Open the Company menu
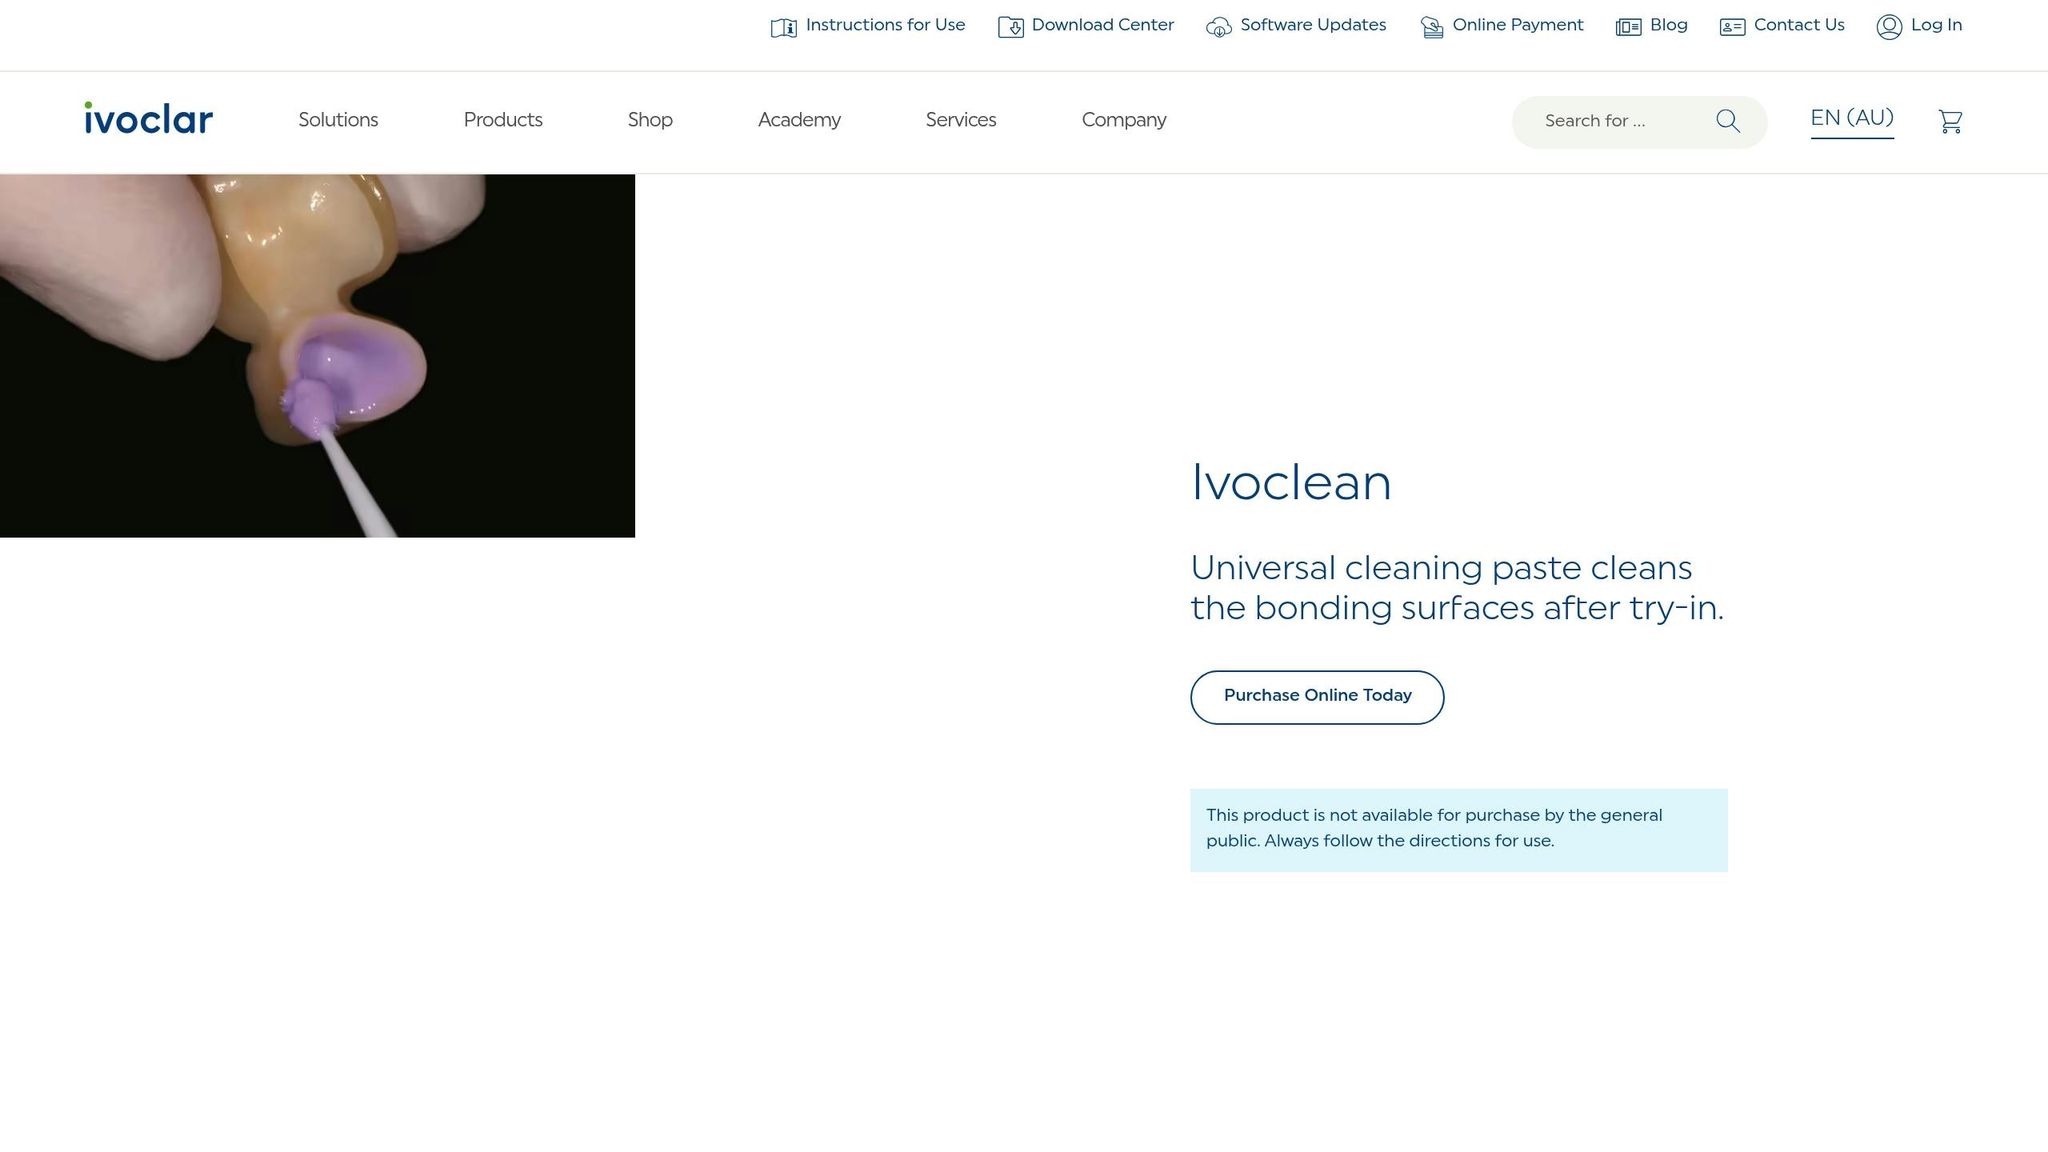 tap(1124, 120)
